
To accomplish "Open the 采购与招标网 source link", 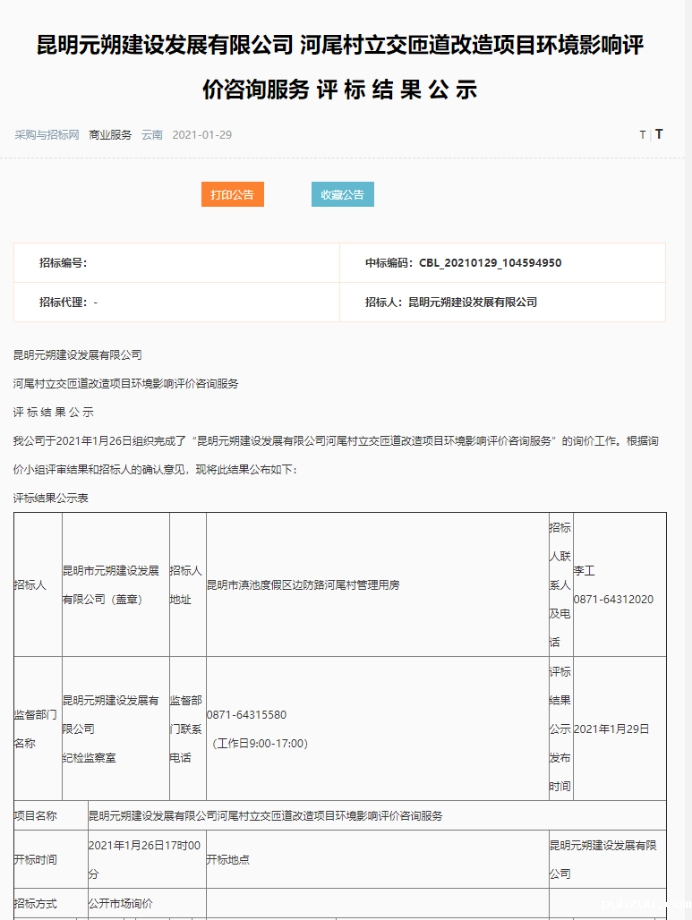I will click(x=46, y=135).
